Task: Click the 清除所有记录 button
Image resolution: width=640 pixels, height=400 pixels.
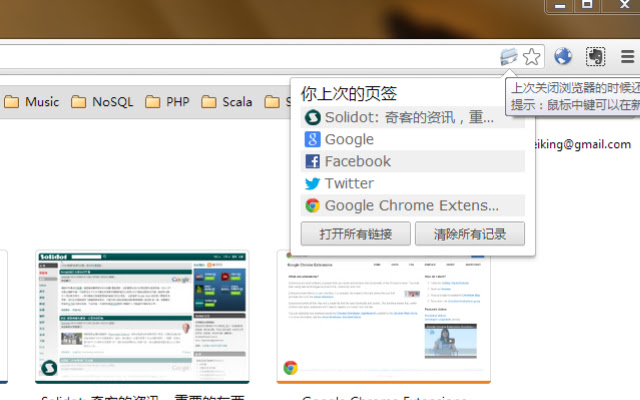Action: (x=470, y=234)
